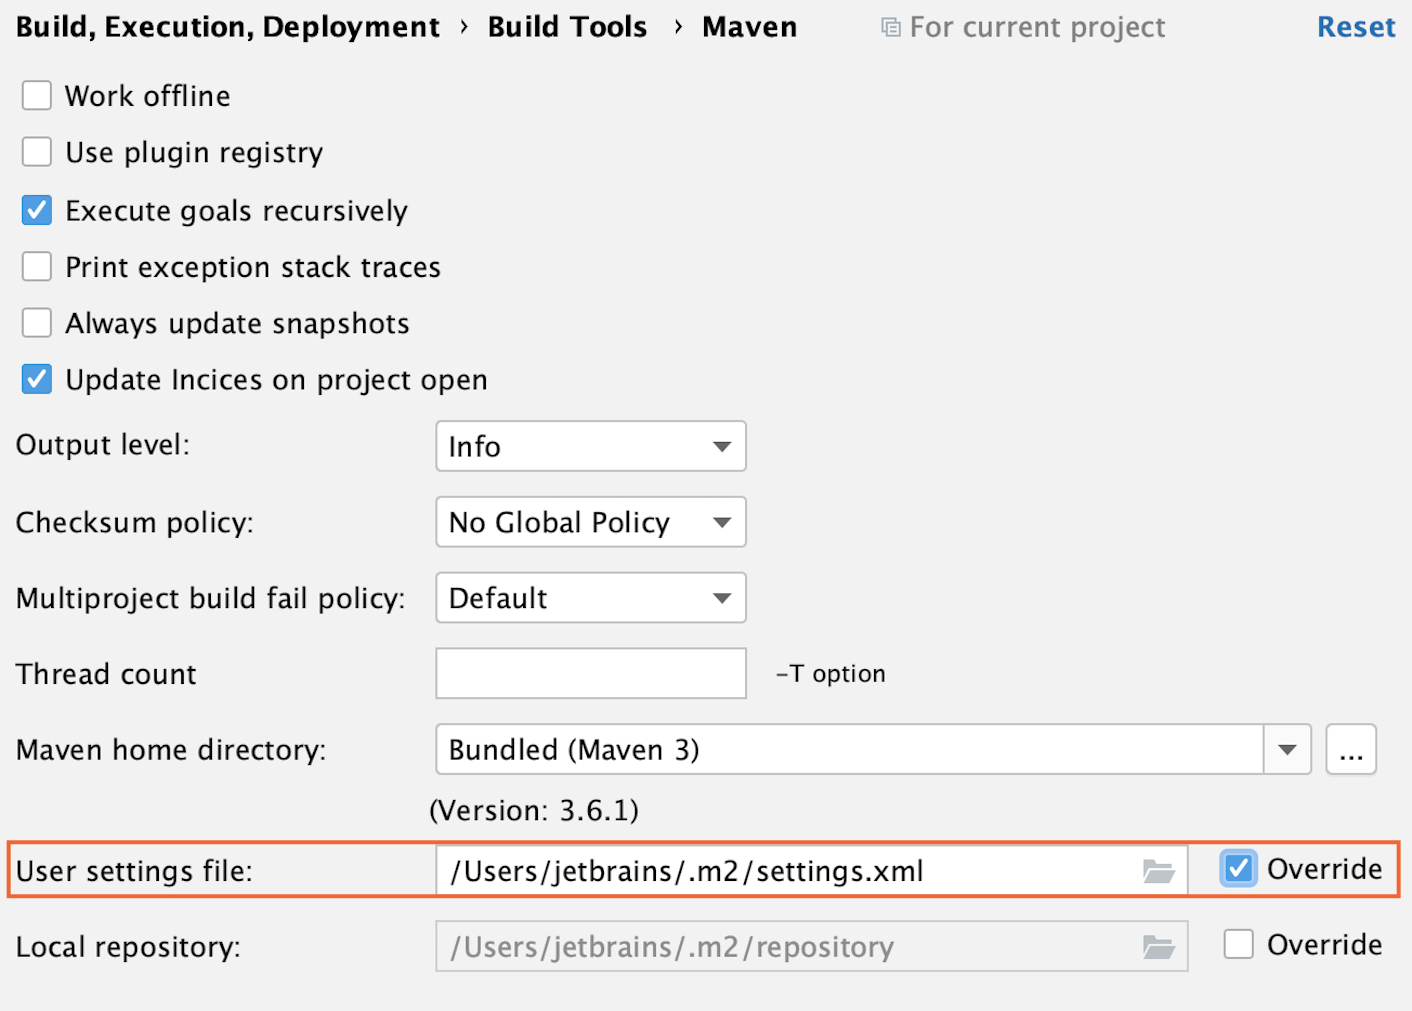Open folder picker next to Local repository path
Viewport: 1412px width, 1011px height.
pyautogui.click(x=1158, y=946)
